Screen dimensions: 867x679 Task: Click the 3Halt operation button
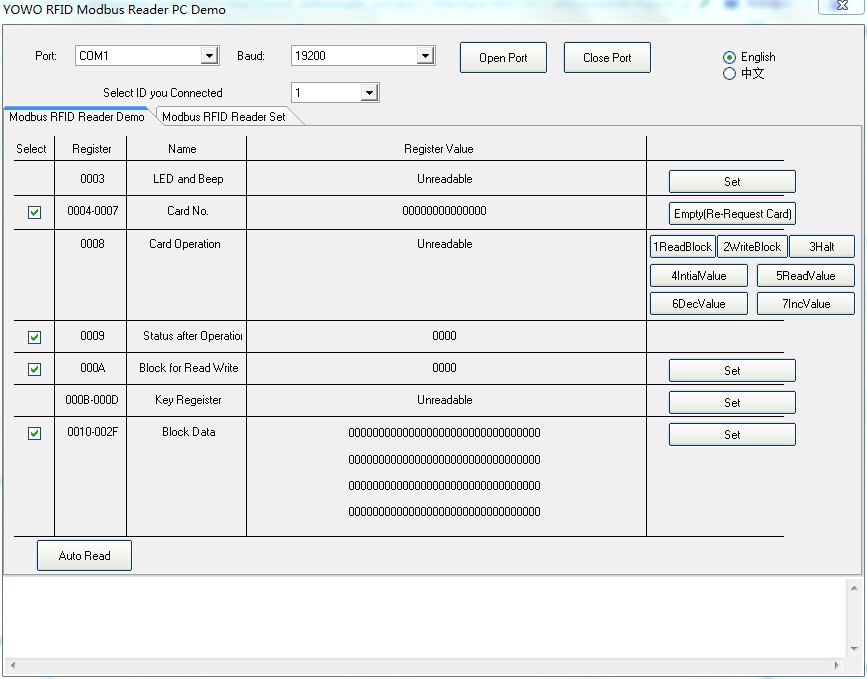pos(821,247)
